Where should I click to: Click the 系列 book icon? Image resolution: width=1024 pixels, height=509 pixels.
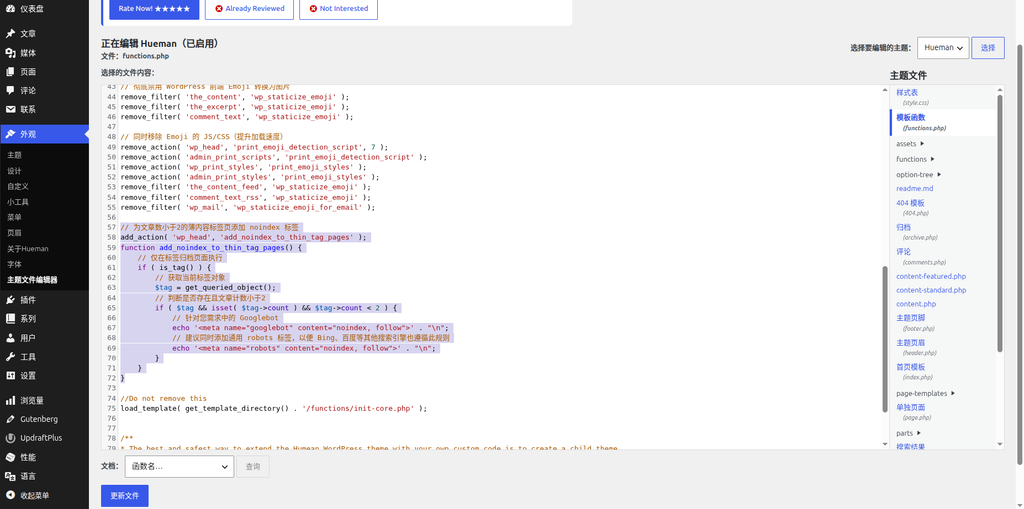pyautogui.click(x=10, y=319)
